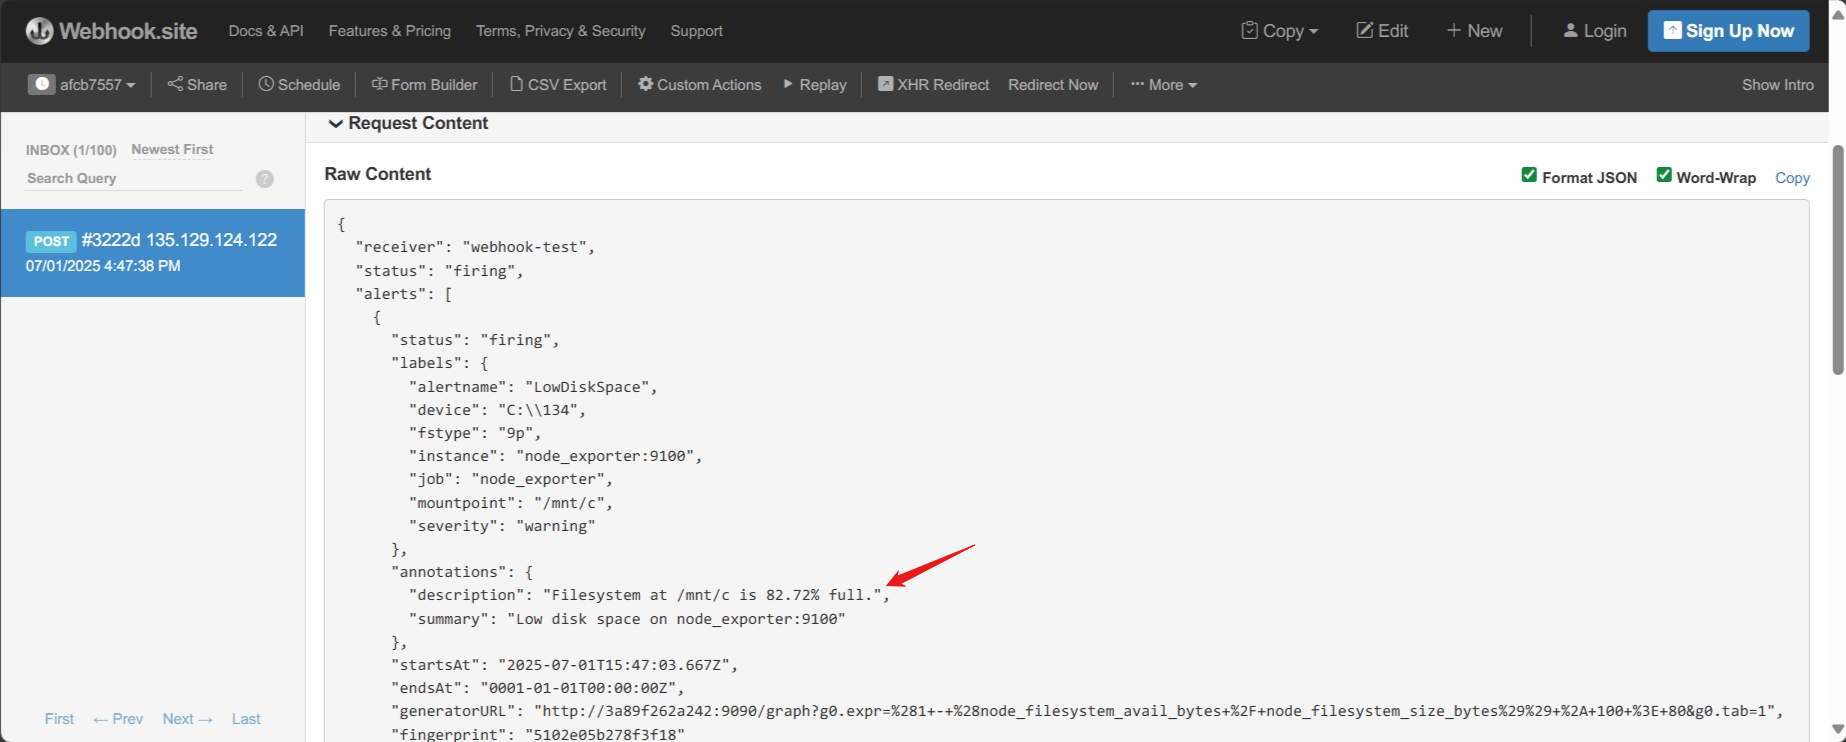Open Custom Actions gear icon

[x=645, y=84]
